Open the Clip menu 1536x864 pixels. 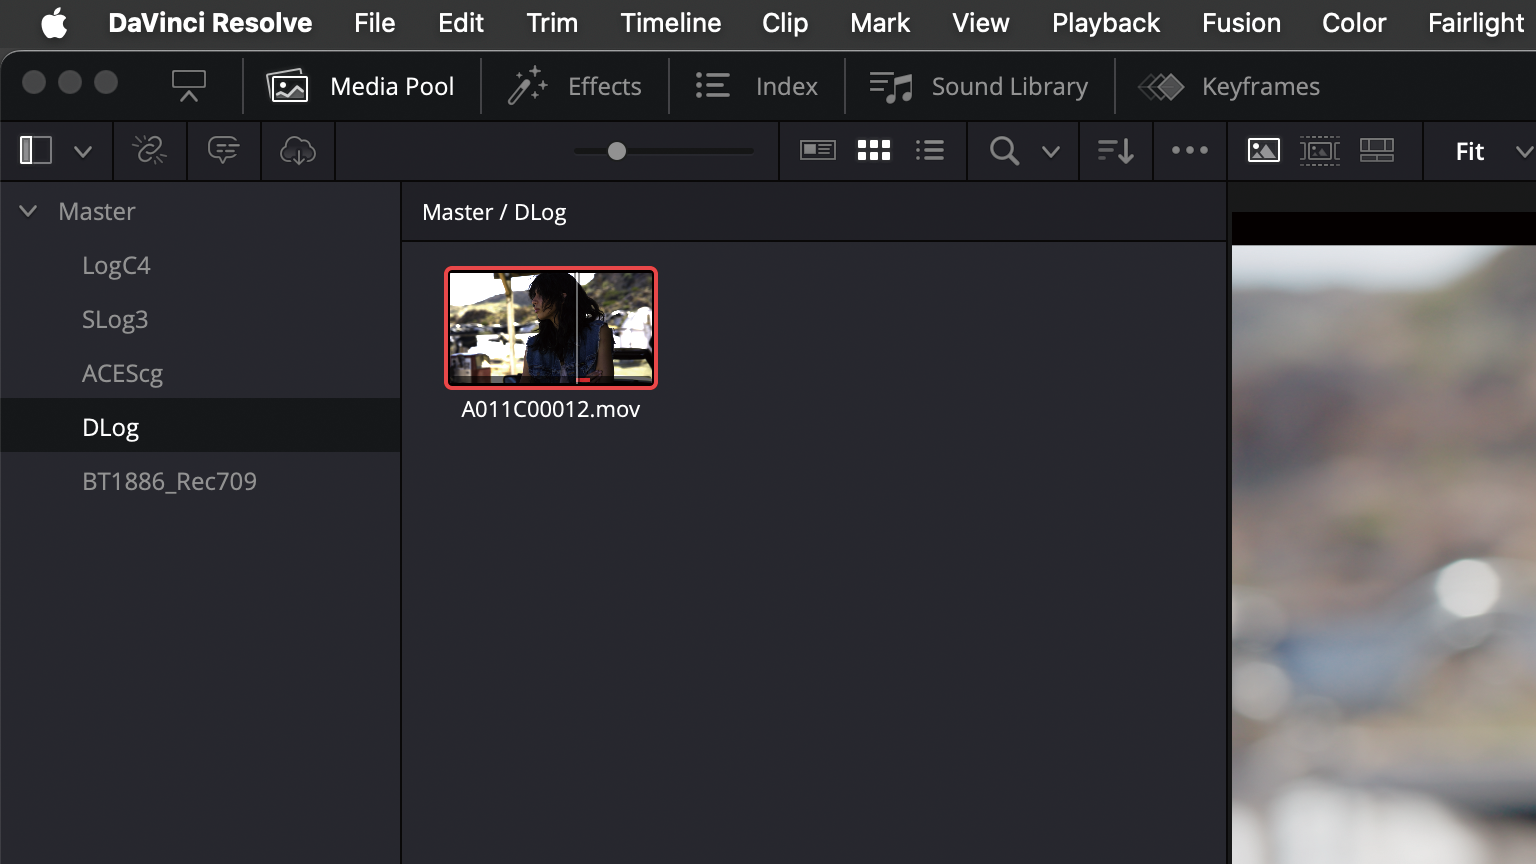(785, 22)
